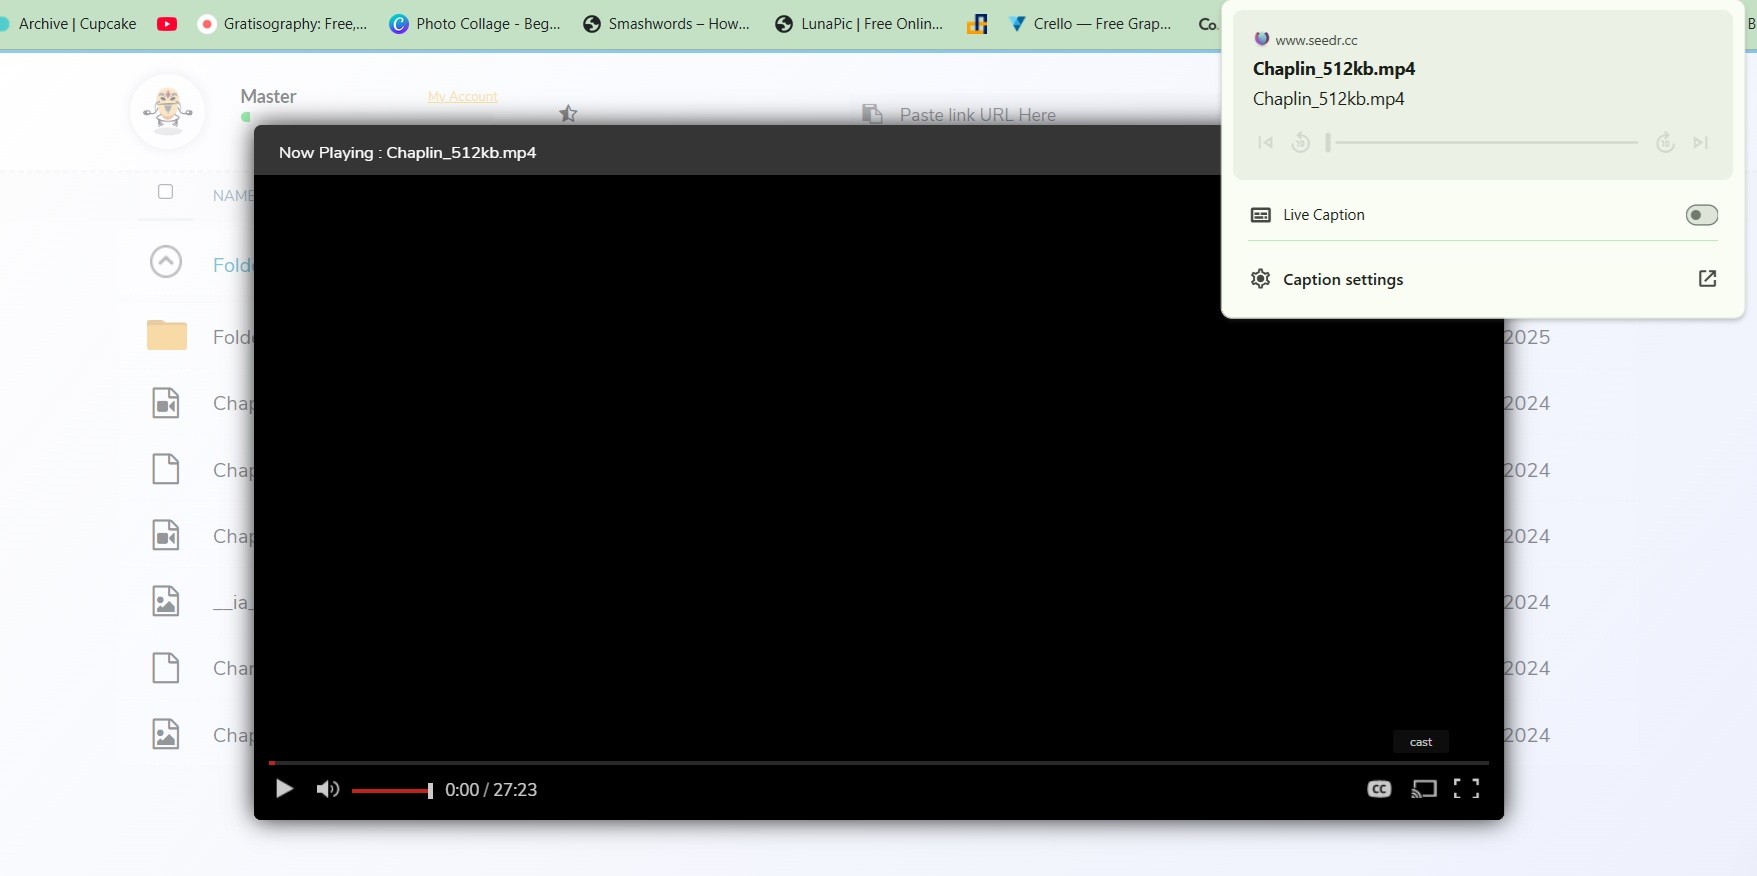Viewport: 1757px width, 876px height.
Task: Open the Gratisography bookmark
Action: (x=284, y=24)
